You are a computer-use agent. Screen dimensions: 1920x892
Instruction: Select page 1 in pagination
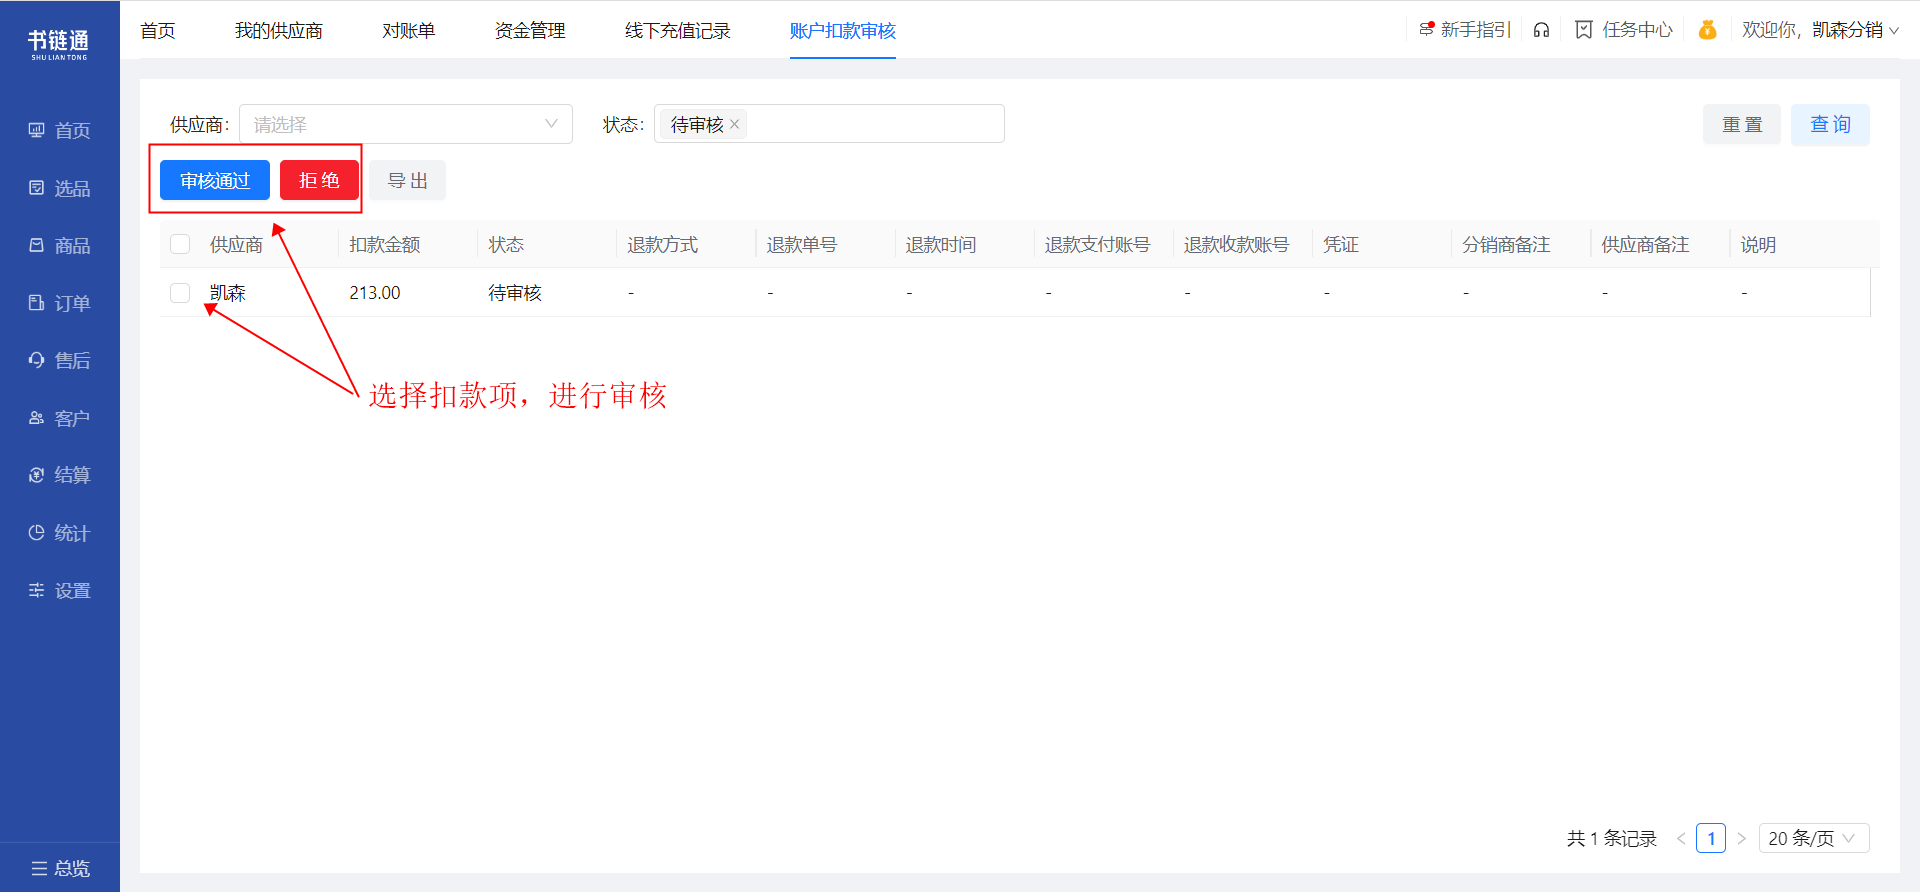click(x=1711, y=838)
